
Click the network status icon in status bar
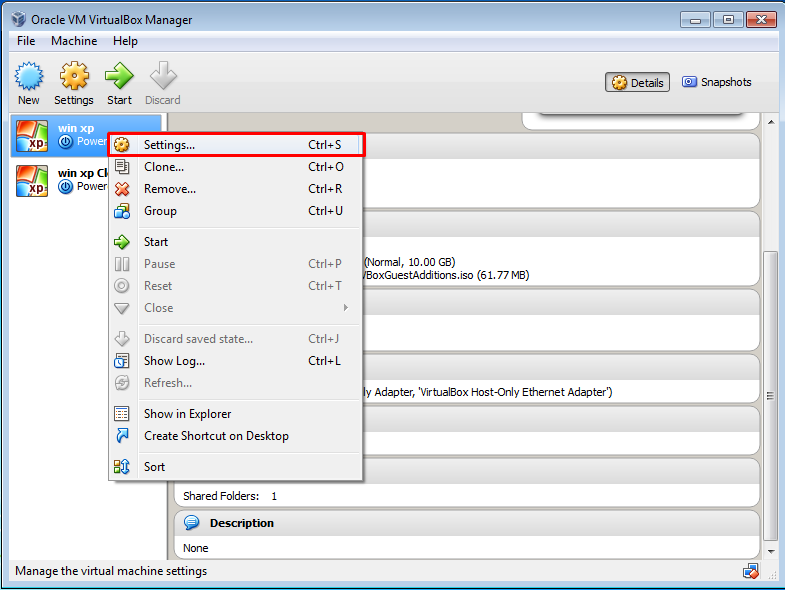pyautogui.click(x=750, y=571)
